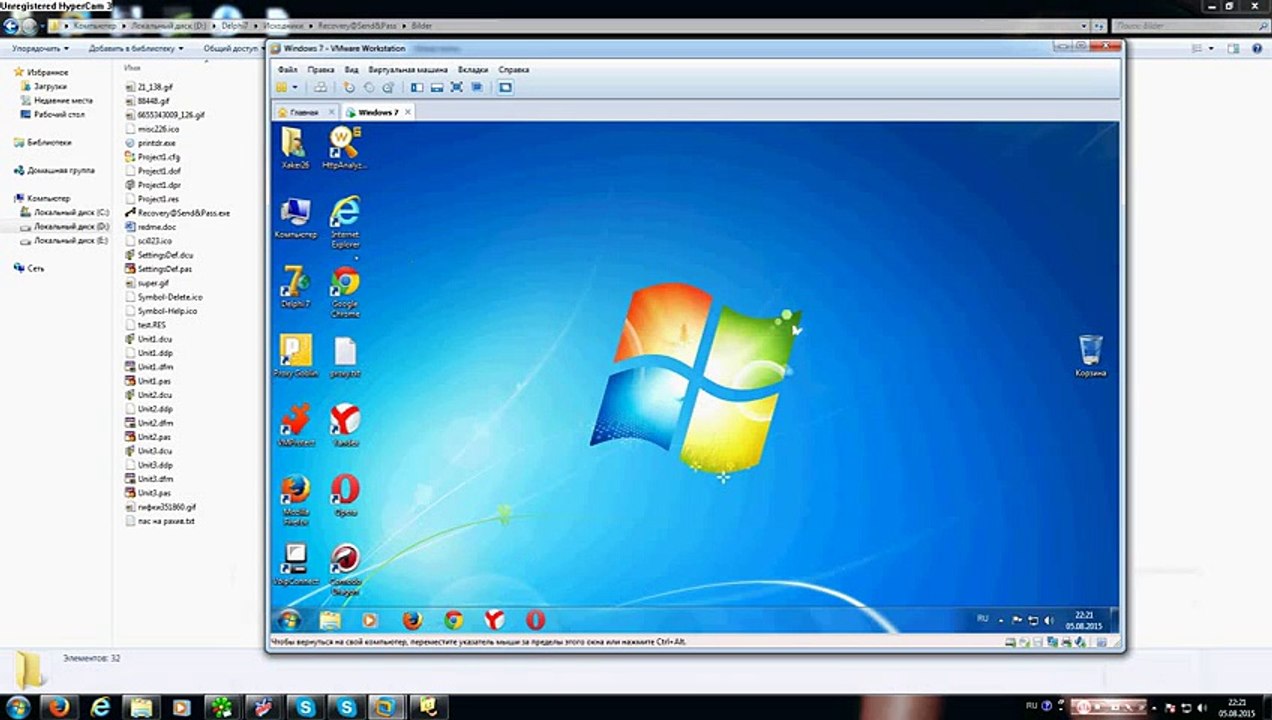Launch Google Chrome shortcut on VM desktop
Screen dimensions: 1272x720
tap(345, 292)
